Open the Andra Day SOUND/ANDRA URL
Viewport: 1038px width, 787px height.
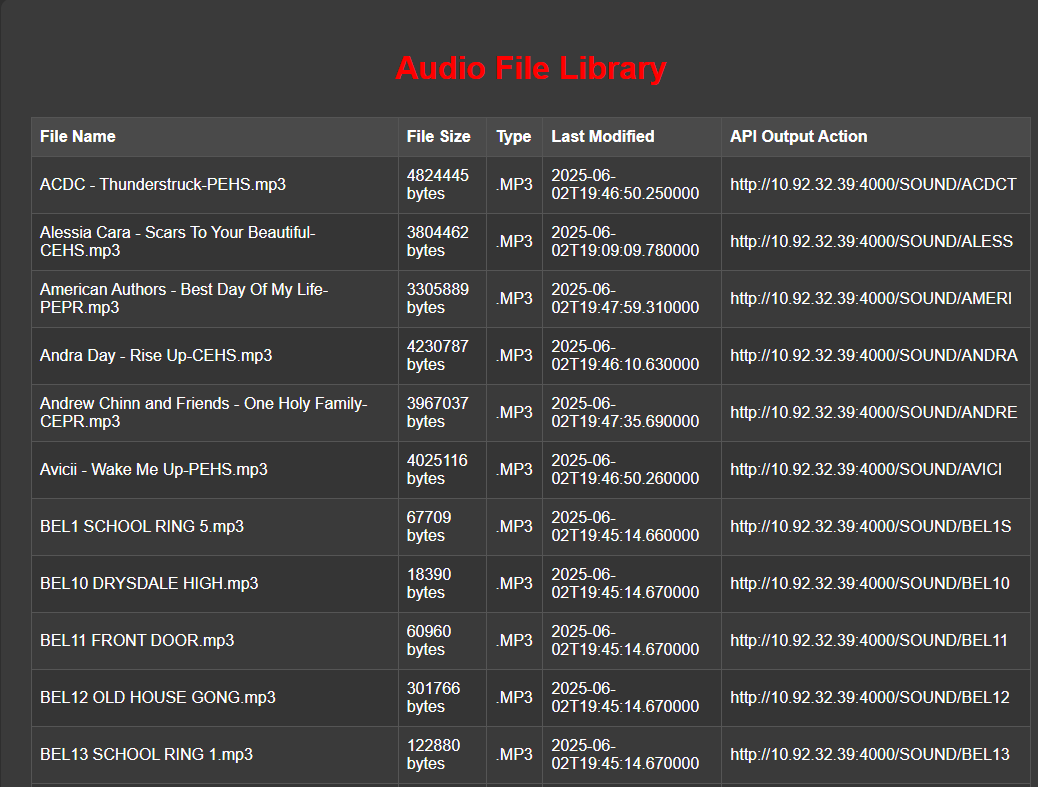coord(873,355)
